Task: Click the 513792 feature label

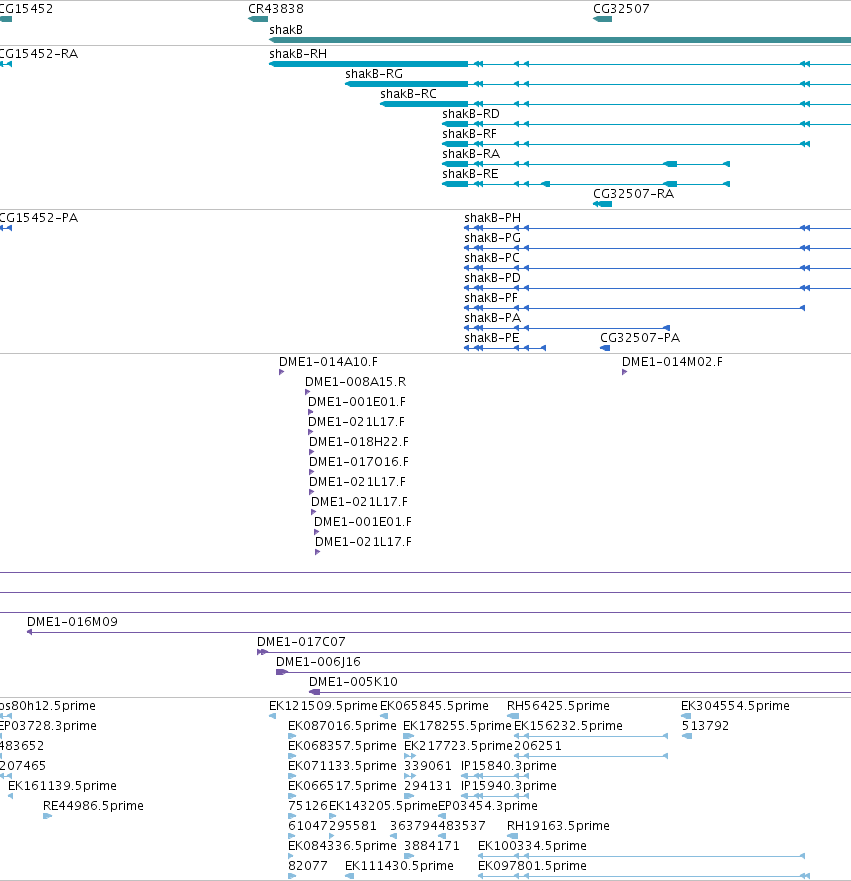Action: (706, 726)
